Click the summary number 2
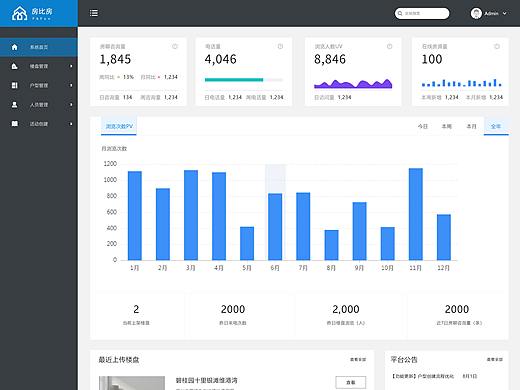 pos(136,309)
